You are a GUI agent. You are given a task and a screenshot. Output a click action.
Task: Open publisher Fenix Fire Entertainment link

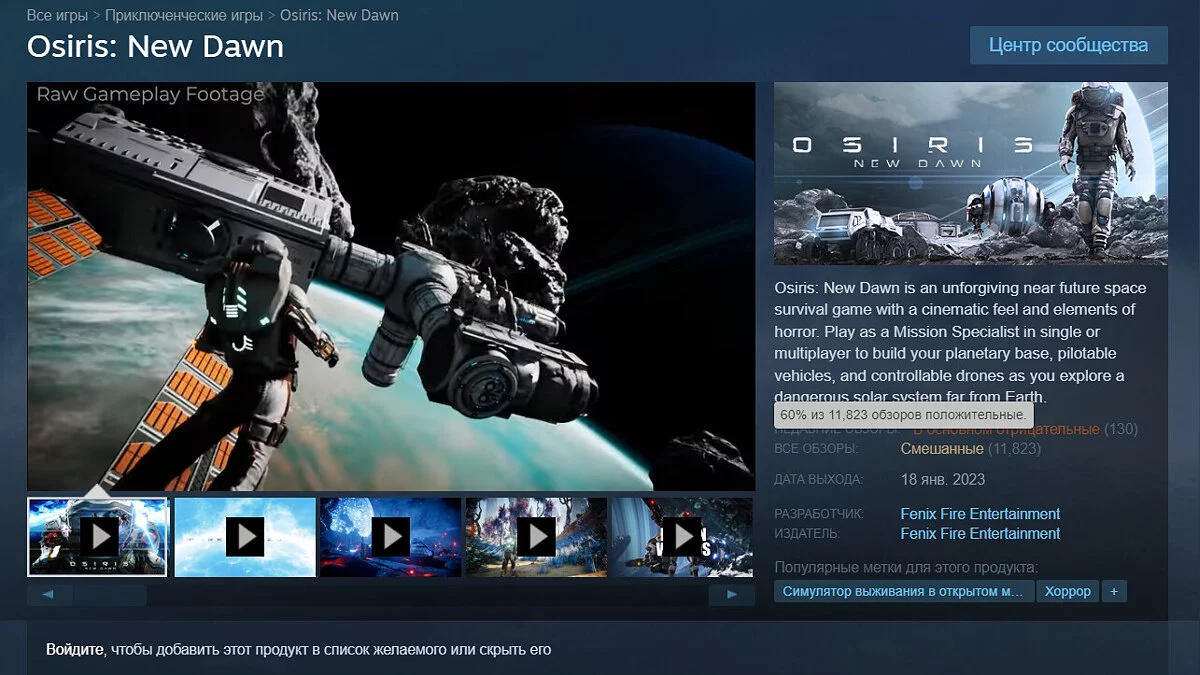980,533
